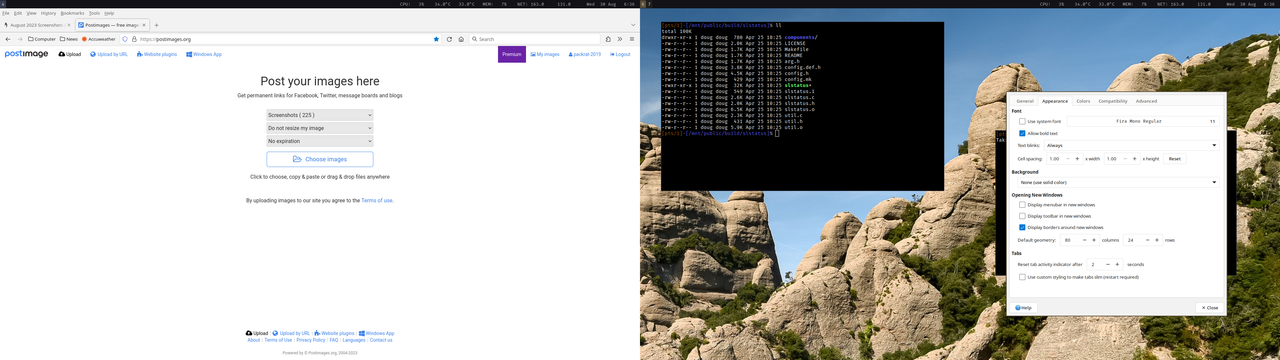
Task: Open the No expiration dropdown
Action: click(320, 141)
